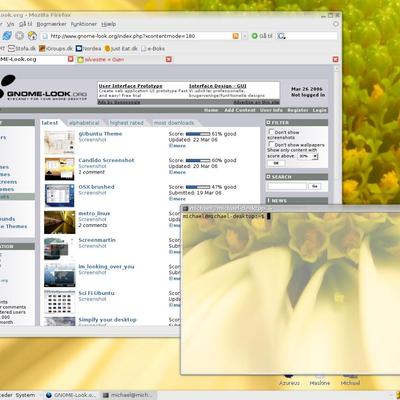Open the 'Screenmartin' entry link
400x400 pixels.
(97, 240)
